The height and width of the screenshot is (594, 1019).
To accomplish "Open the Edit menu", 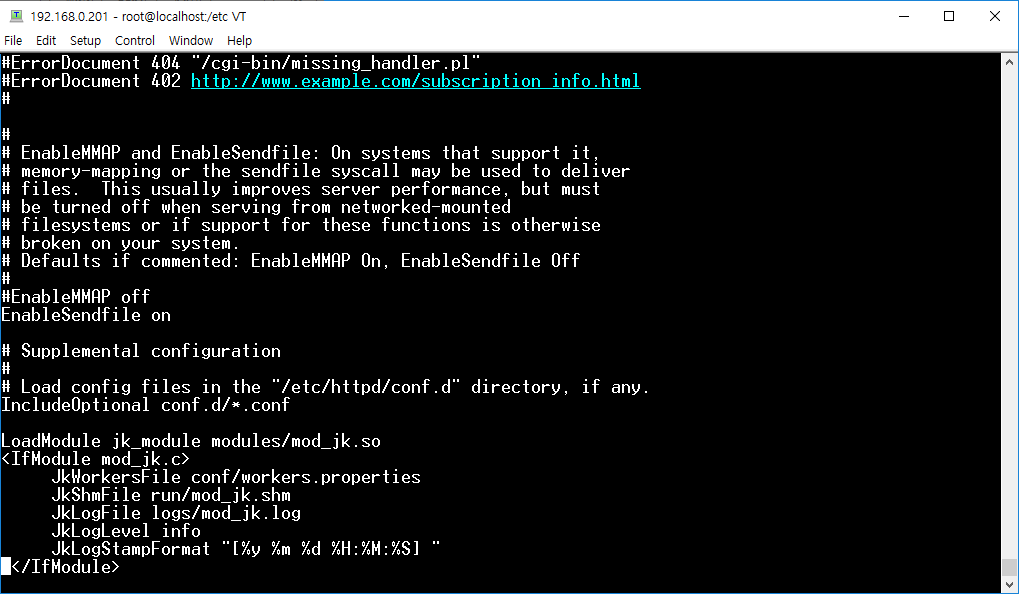I will pos(45,40).
